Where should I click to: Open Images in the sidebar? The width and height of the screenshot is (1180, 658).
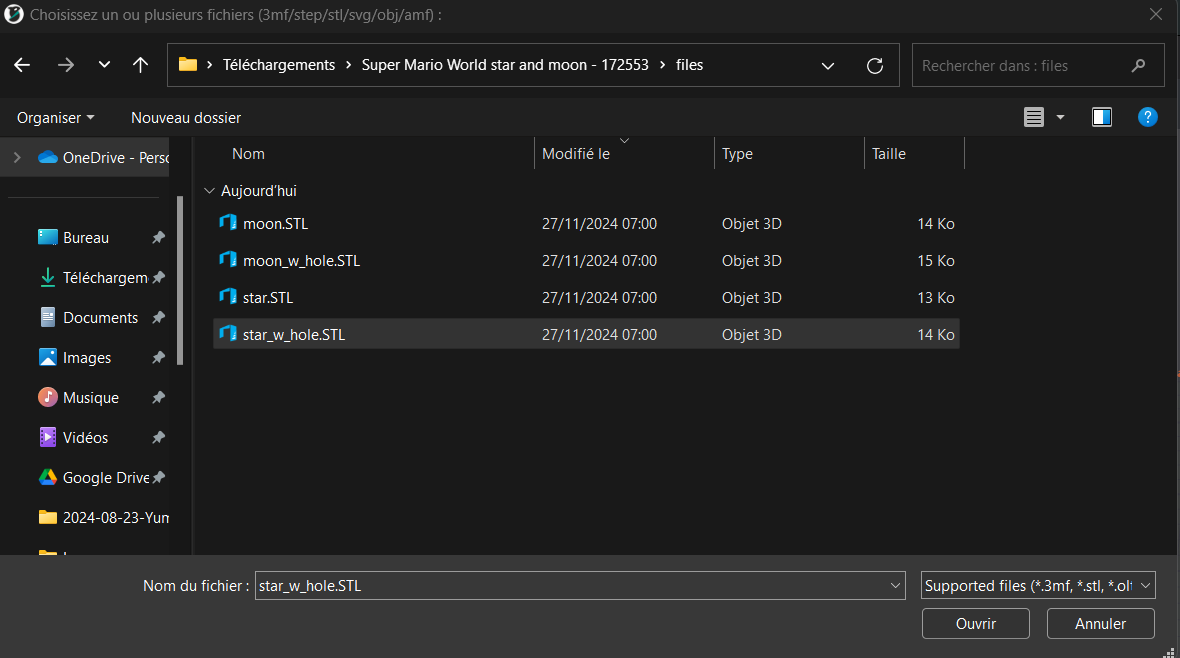point(75,358)
